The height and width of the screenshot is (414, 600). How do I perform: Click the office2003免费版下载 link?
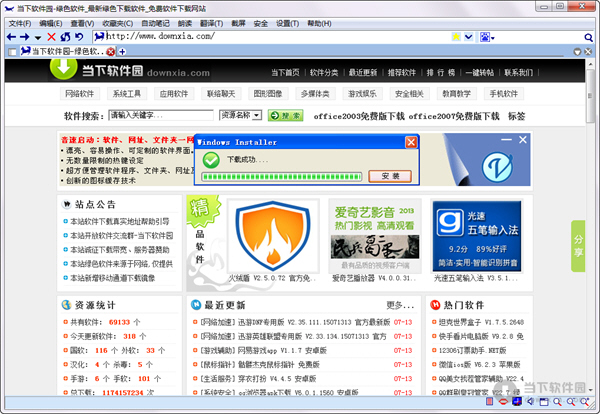click(x=359, y=116)
